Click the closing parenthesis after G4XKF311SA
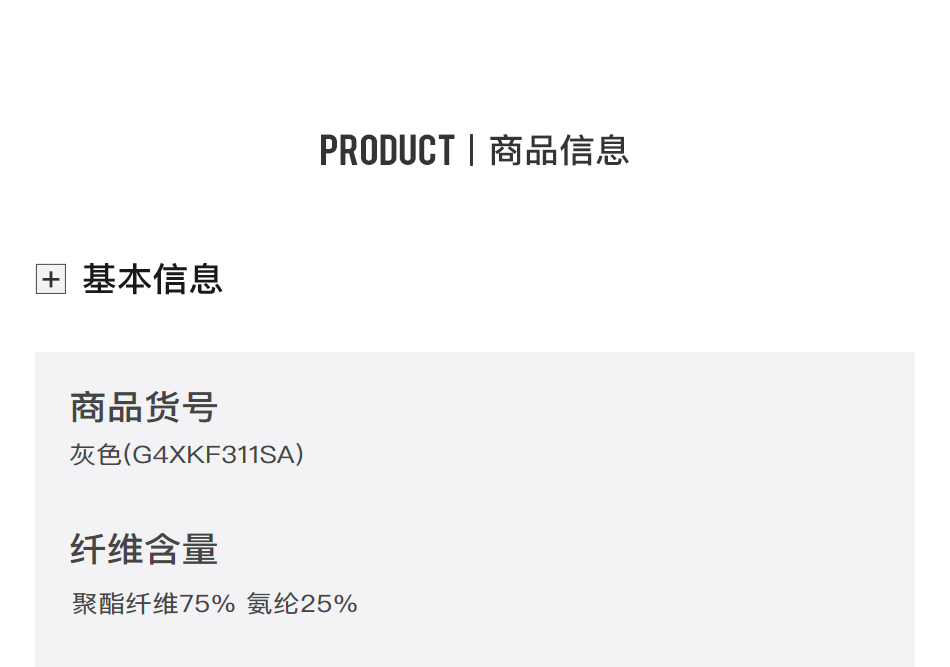This screenshot has height=667, width=950. coord(299,455)
